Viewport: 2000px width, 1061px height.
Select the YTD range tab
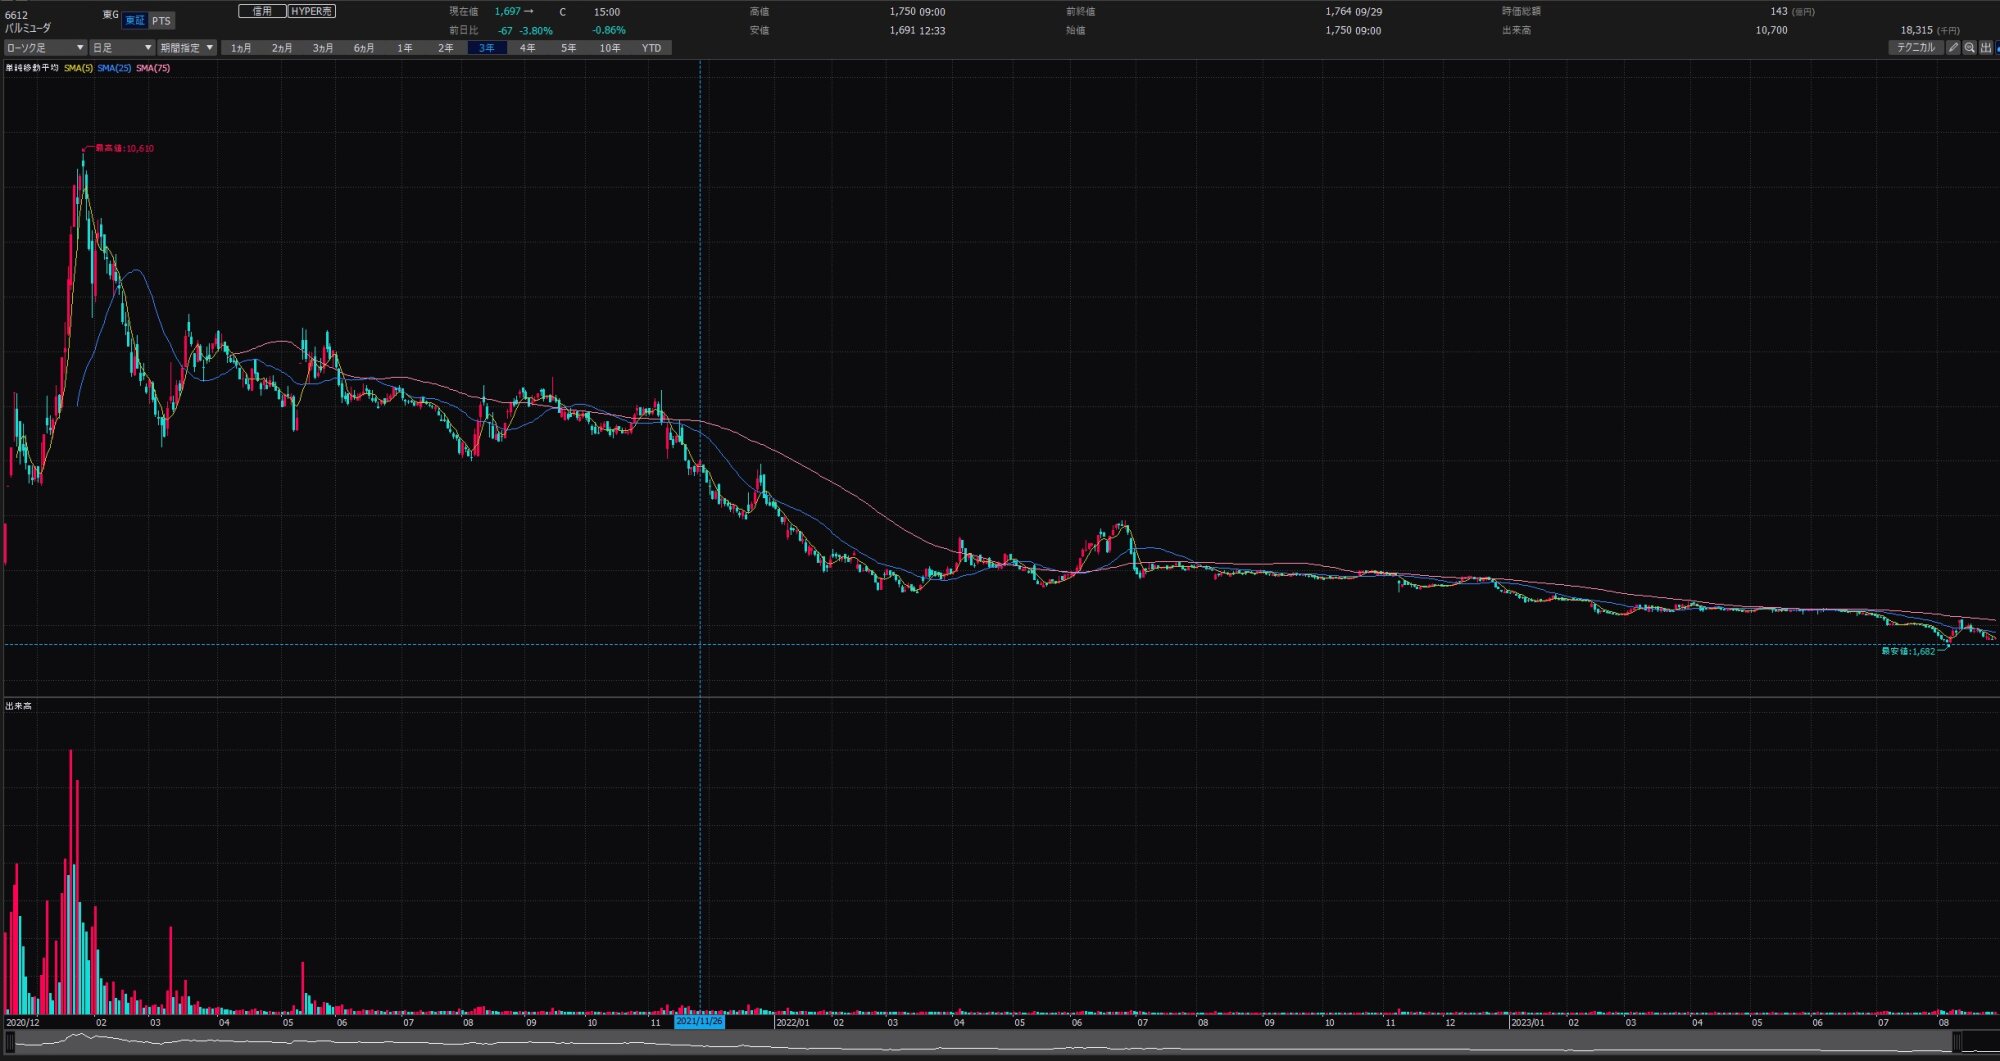651,48
